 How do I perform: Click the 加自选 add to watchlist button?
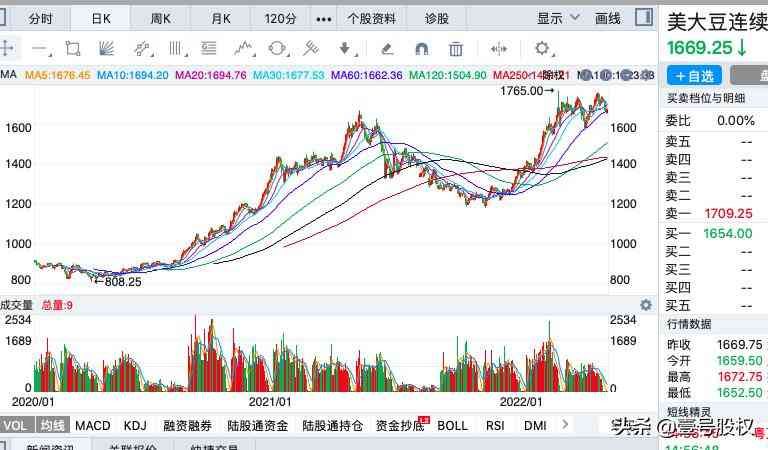pos(694,76)
